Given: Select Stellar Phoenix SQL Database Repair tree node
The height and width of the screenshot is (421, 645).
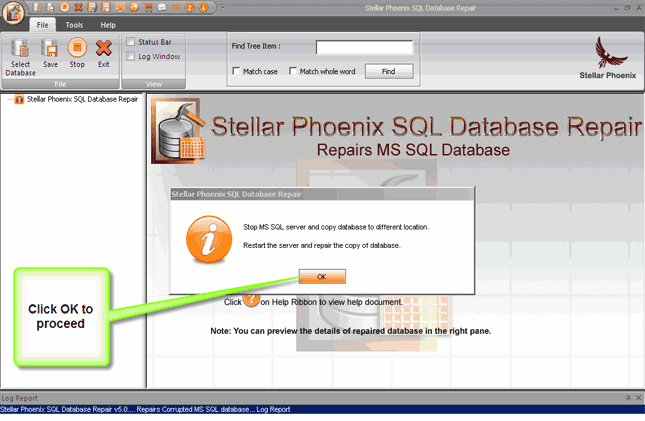Looking at the screenshot, I should click(x=82, y=99).
